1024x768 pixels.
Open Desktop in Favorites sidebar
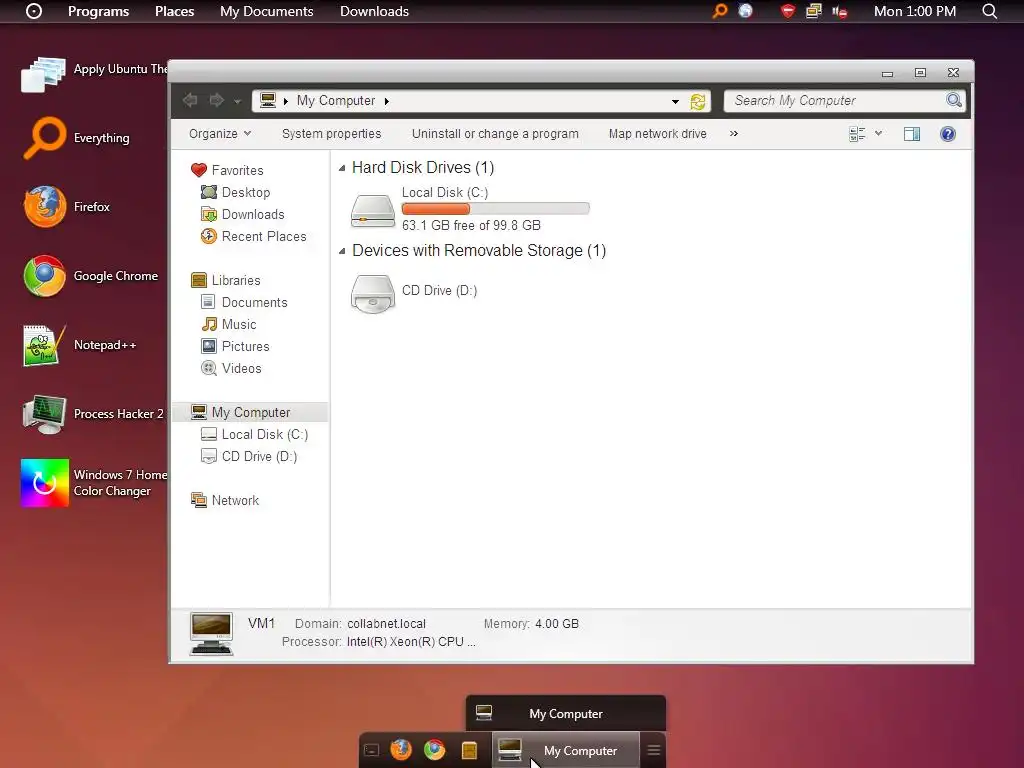pyautogui.click(x=246, y=192)
